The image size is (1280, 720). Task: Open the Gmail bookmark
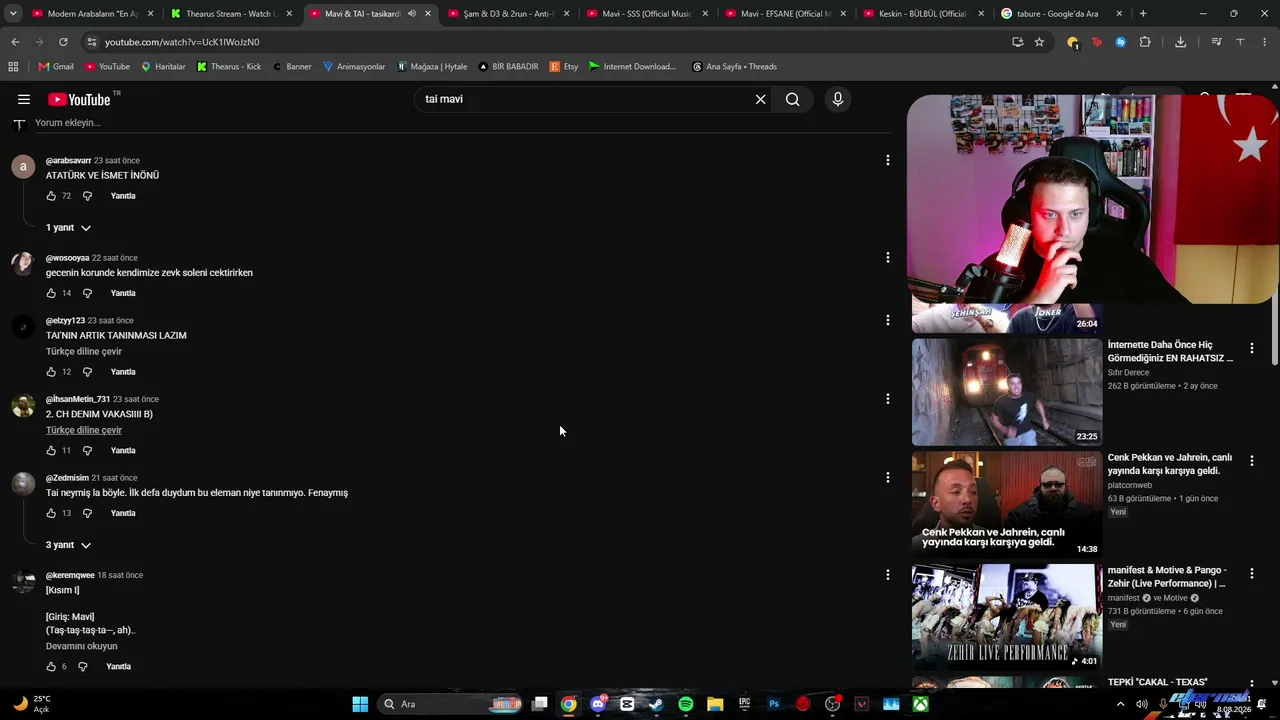pos(56,67)
